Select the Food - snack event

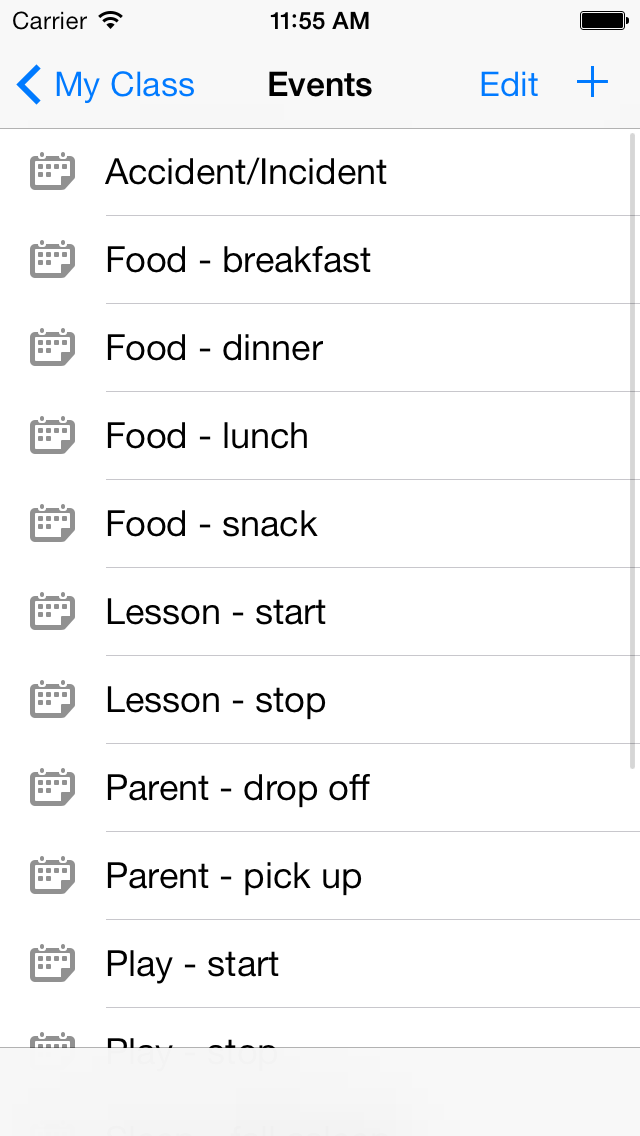click(x=320, y=524)
